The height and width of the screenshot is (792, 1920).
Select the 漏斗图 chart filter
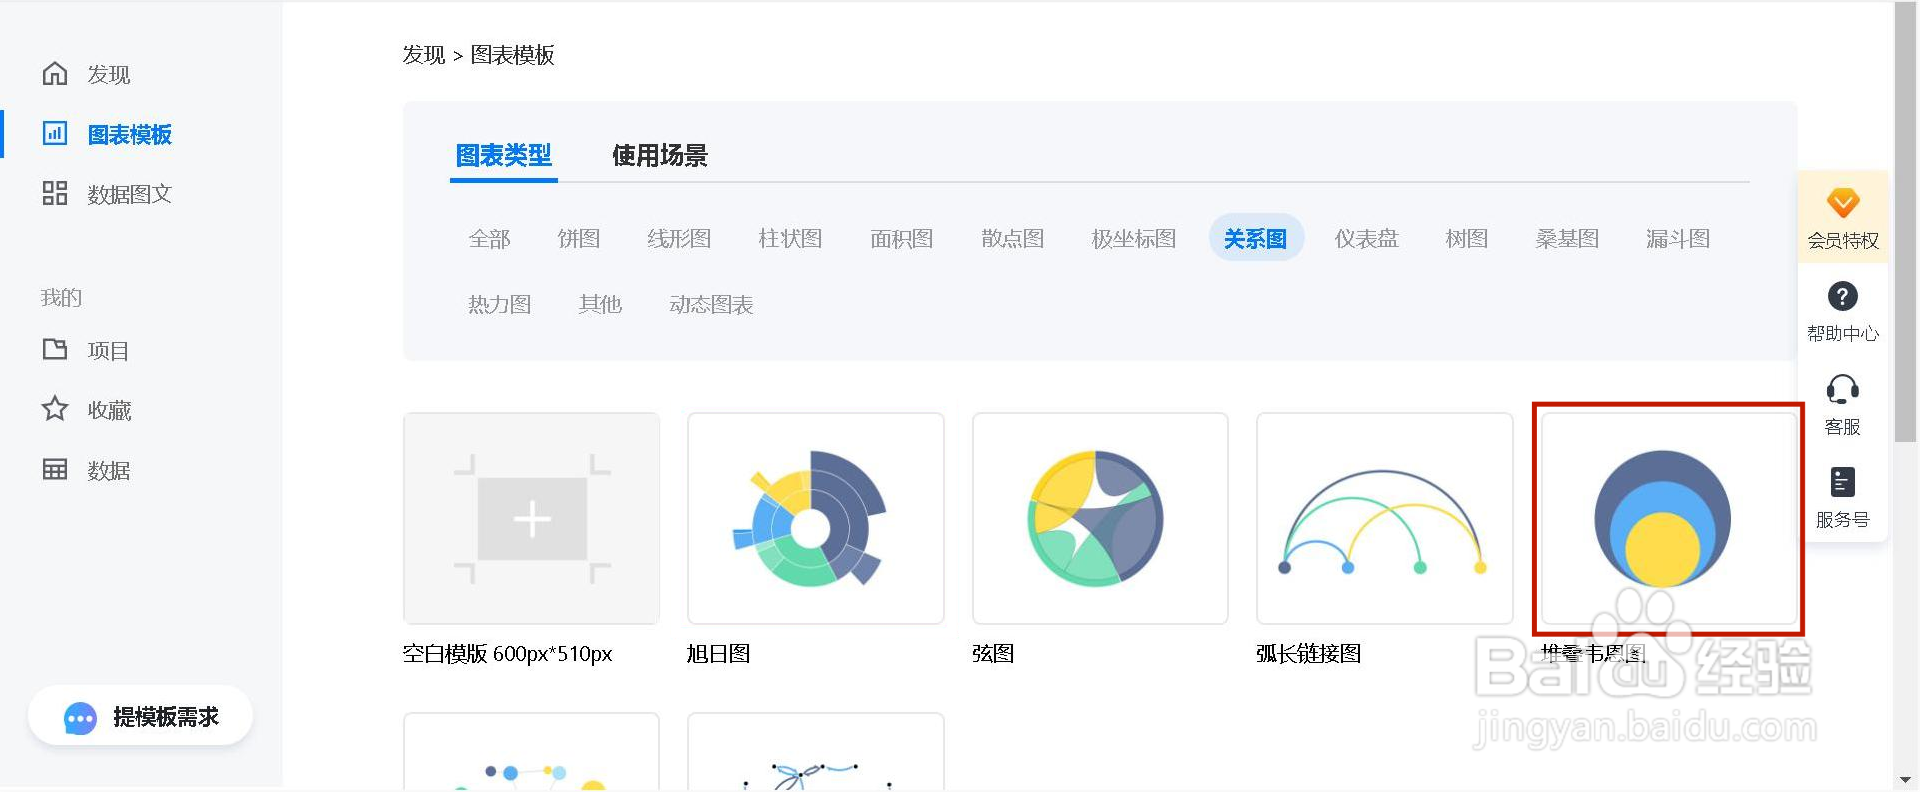[x=1678, y=238]
